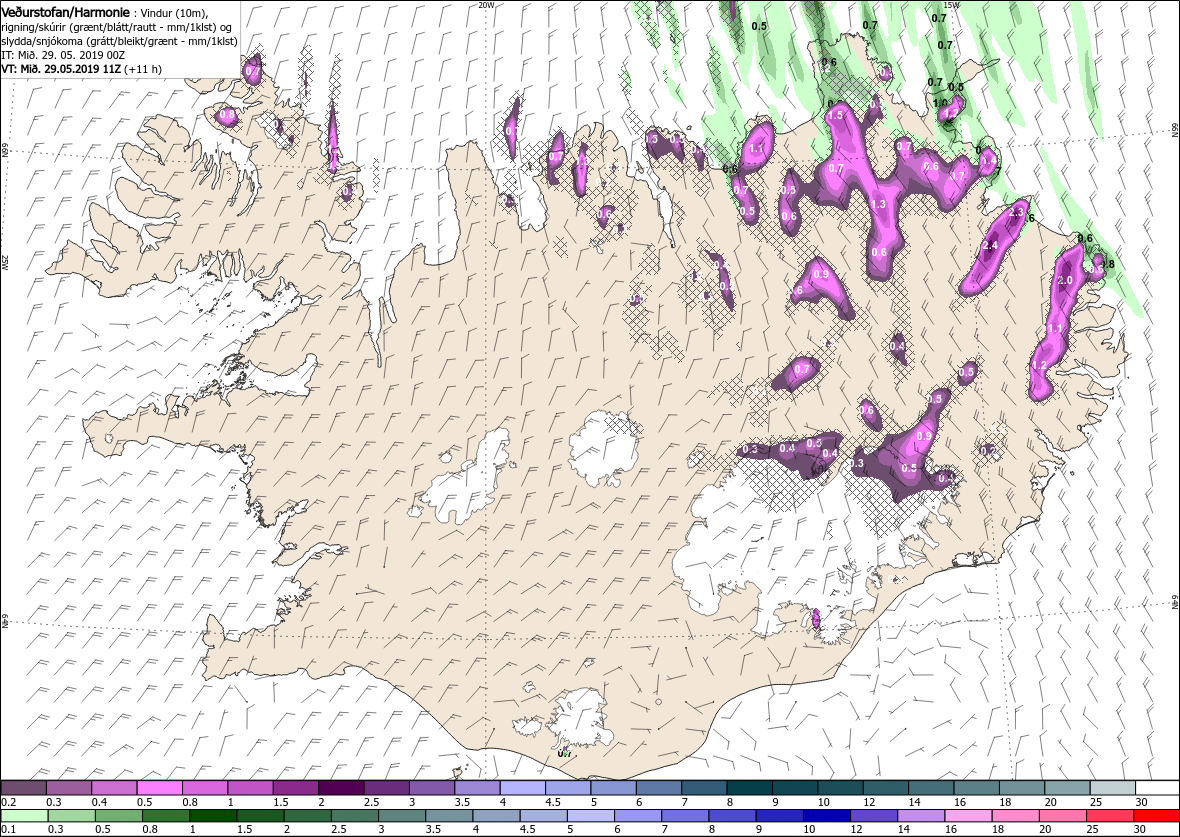1180x837 pixels.
Task: Click the red-pink 25 swatch in lower legend
Action: tap(1109, 817)
